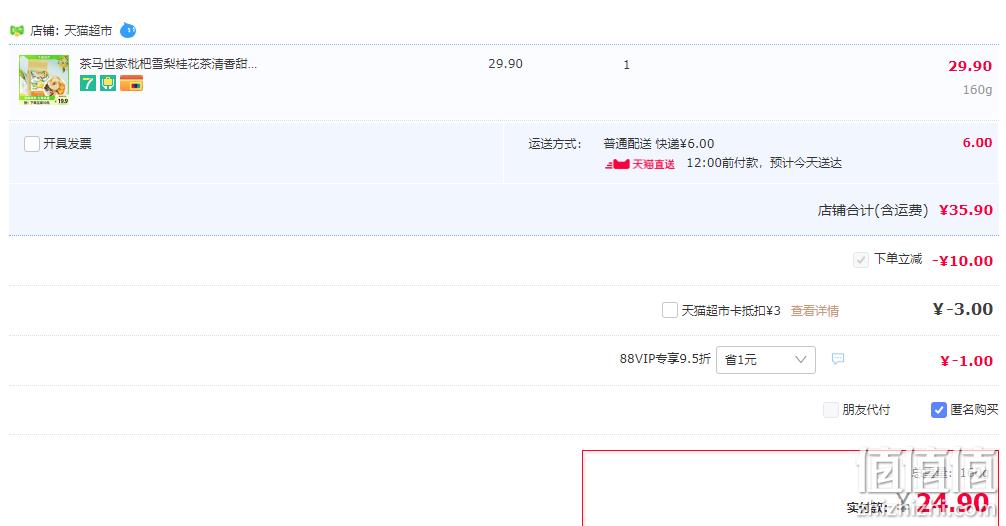The image size is (1006, 526).
Task: Click the quantity value 1
Action: (x=626, y=65)
